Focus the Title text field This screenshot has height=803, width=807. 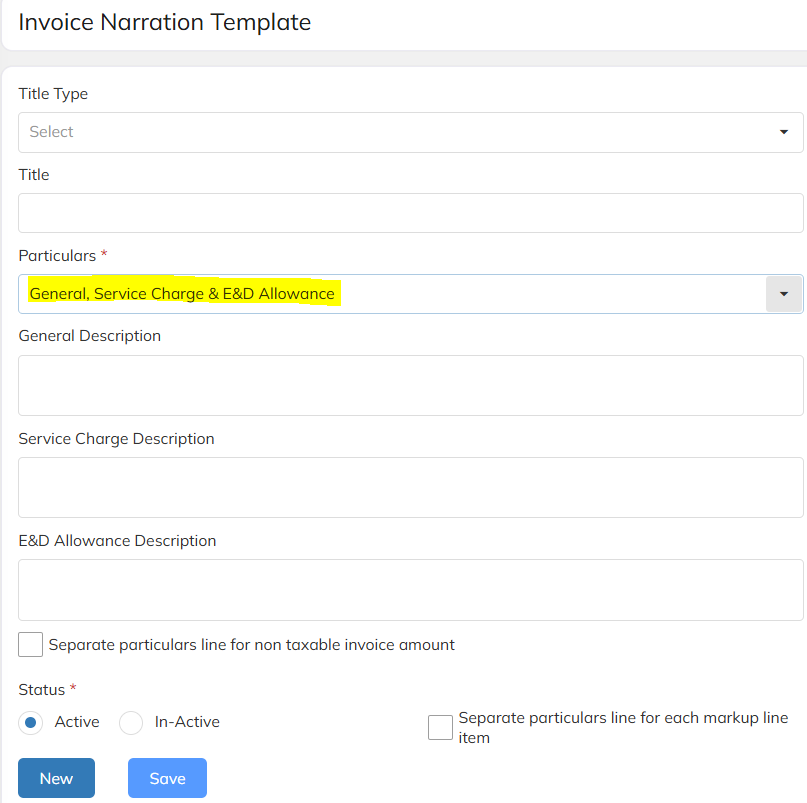click(x=411, y=213)
